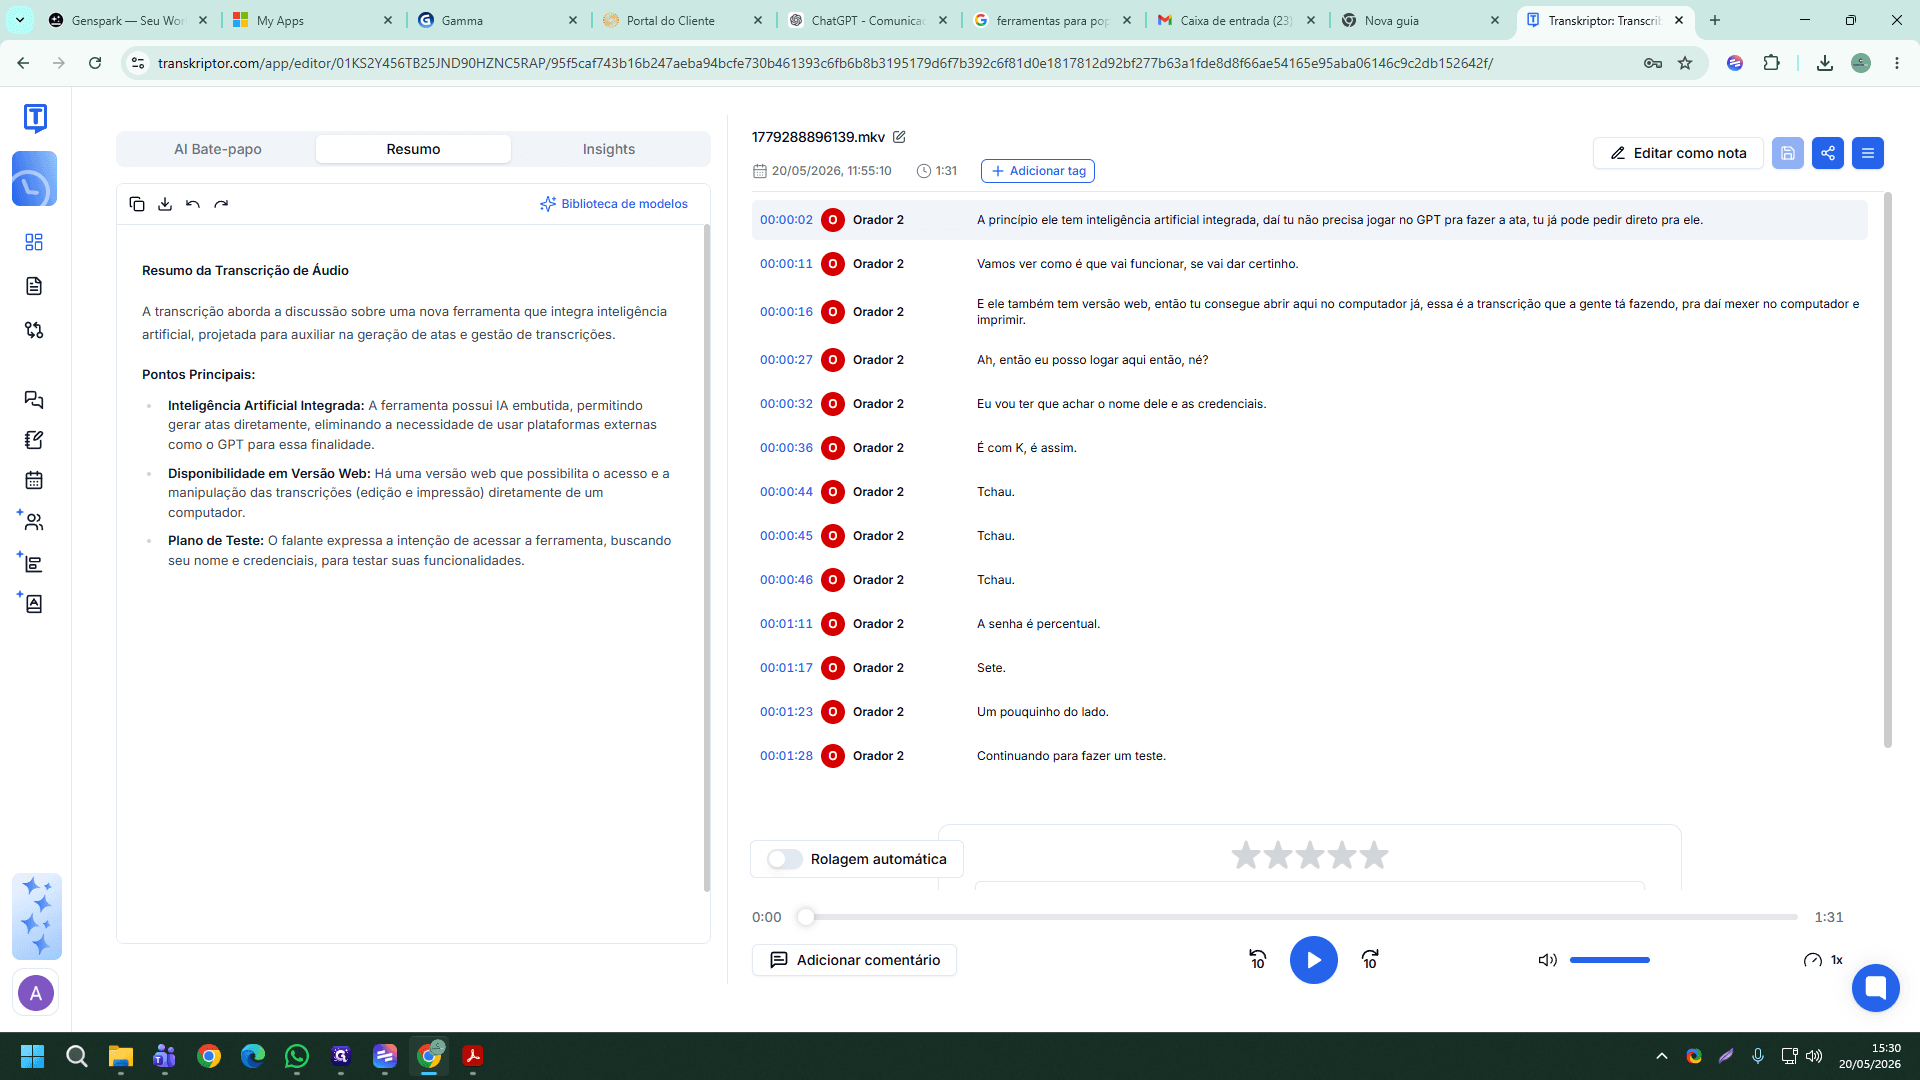Select the Resumo tab
Viewport: 1920px width, 1080px height.
(x=413, y=149)
